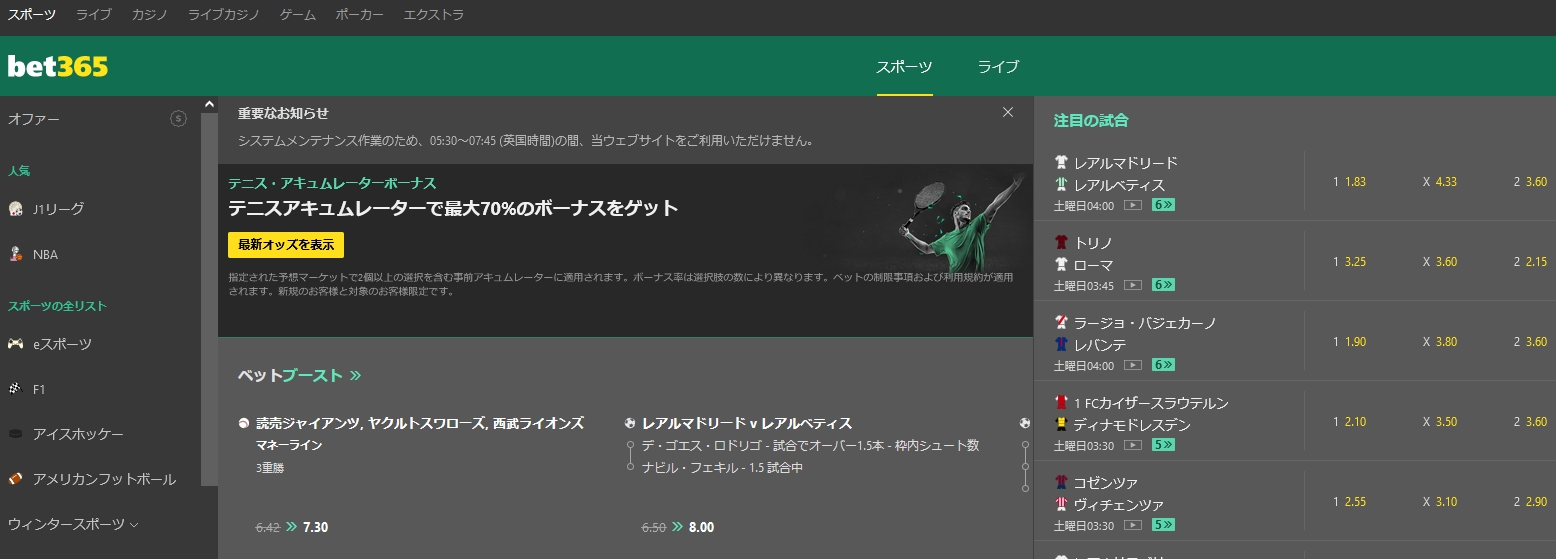The image size is (1556, 559).
Task: Select boosted odds 7.30 for 3重勝
Action: [315, 526]
